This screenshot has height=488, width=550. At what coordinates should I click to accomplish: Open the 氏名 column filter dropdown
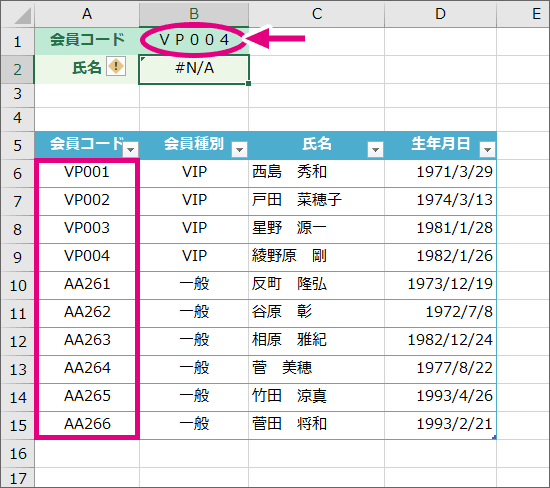(375, 149)
